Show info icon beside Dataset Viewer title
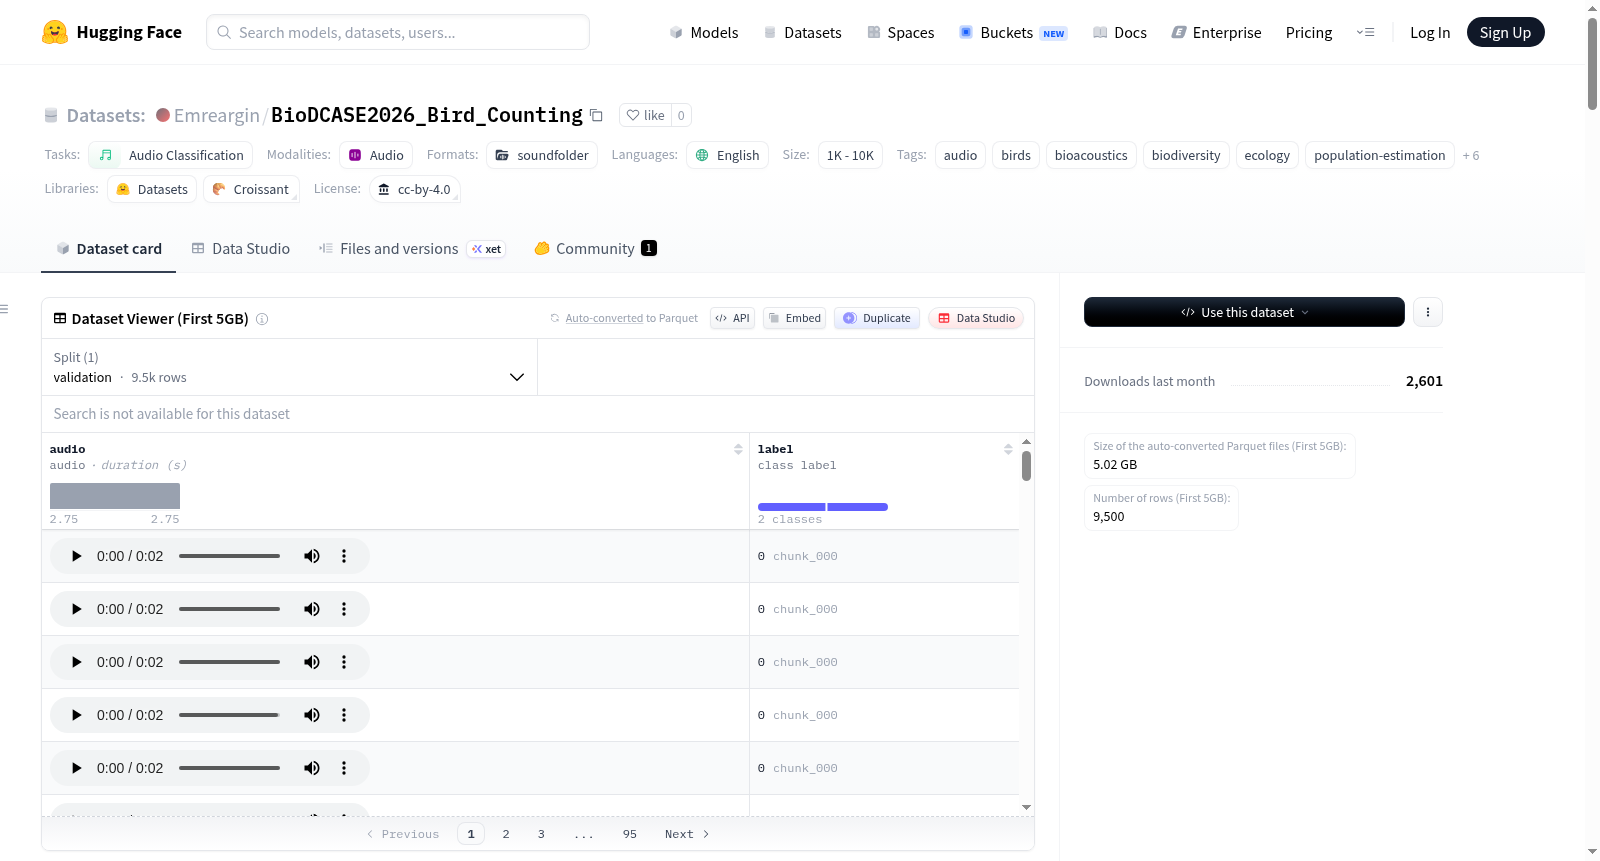Image resolution: width=1600 pixels, height=861 pixels. pyautogui.click(x=262, y=319)
